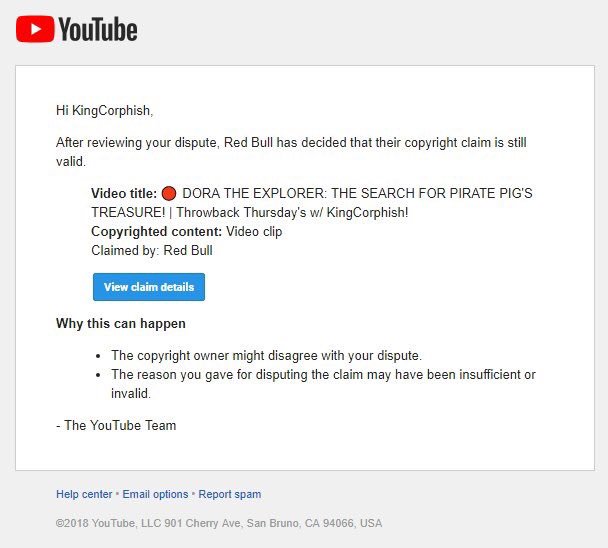
Task: Open the Help center link
Action: pos(84,494)
